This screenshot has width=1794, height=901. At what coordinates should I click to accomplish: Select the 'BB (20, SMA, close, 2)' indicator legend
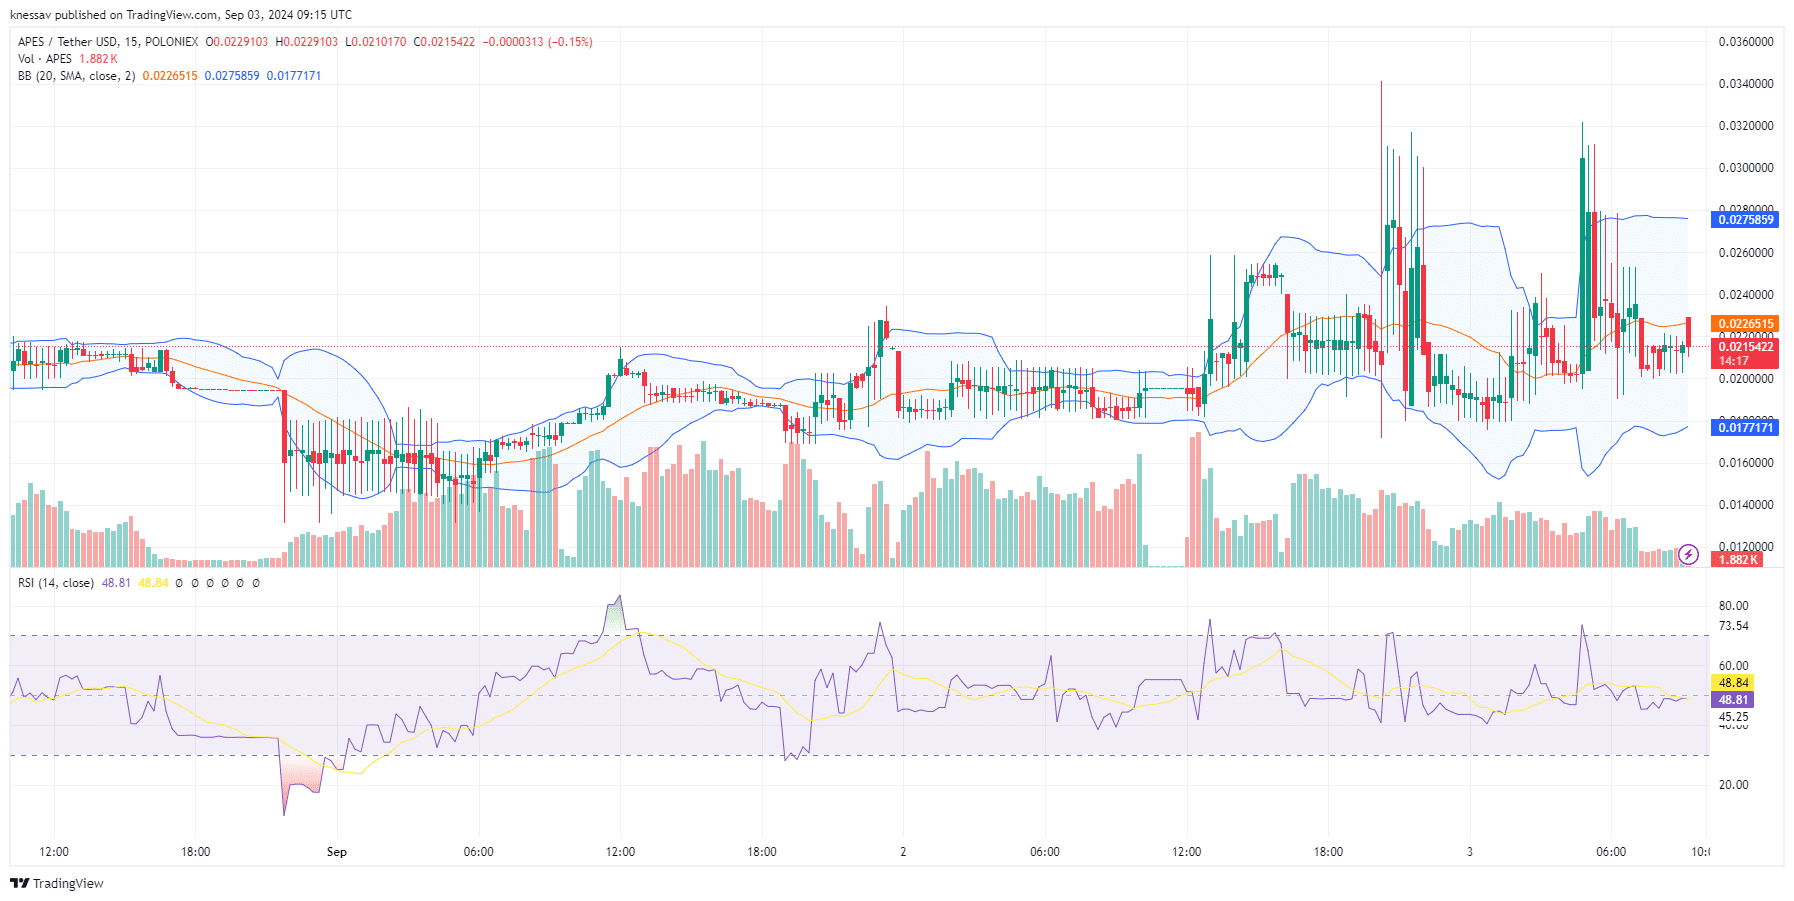click(76, 76)
